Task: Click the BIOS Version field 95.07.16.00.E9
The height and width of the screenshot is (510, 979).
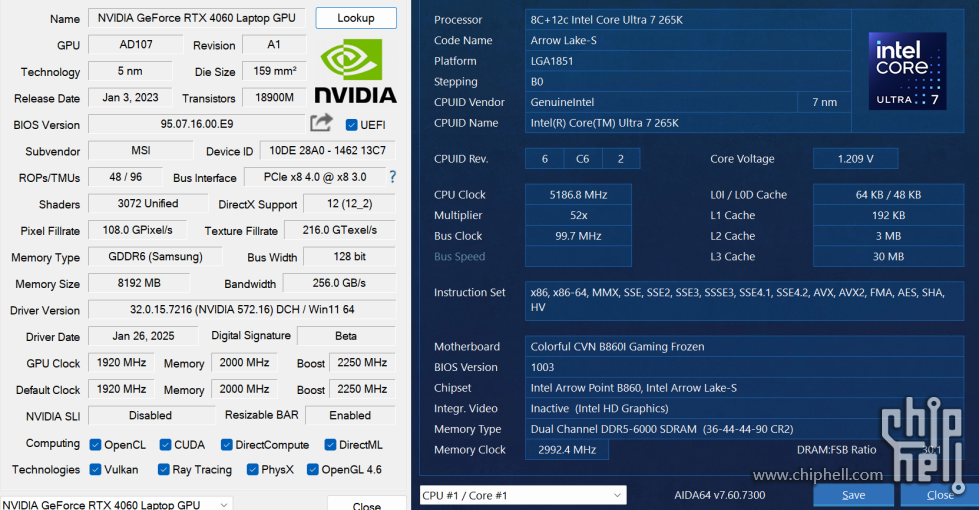Action: 197,124
